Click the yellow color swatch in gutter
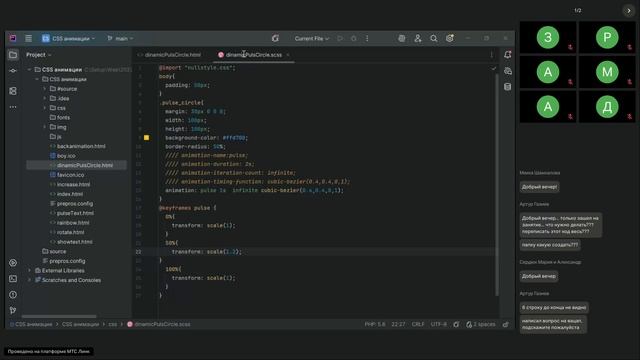Screen dimensions: 640x360 tap(146, 138)
